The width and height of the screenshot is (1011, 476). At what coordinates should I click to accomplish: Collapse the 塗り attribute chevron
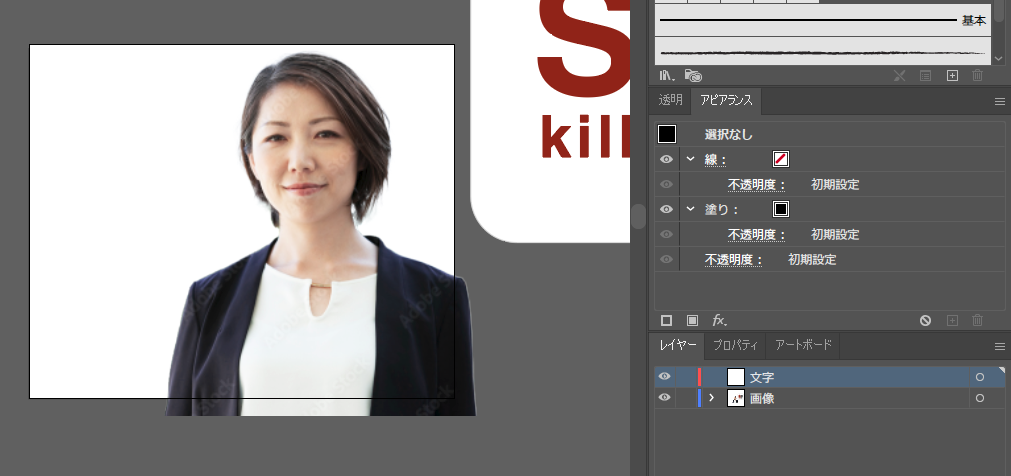(691, 209)
